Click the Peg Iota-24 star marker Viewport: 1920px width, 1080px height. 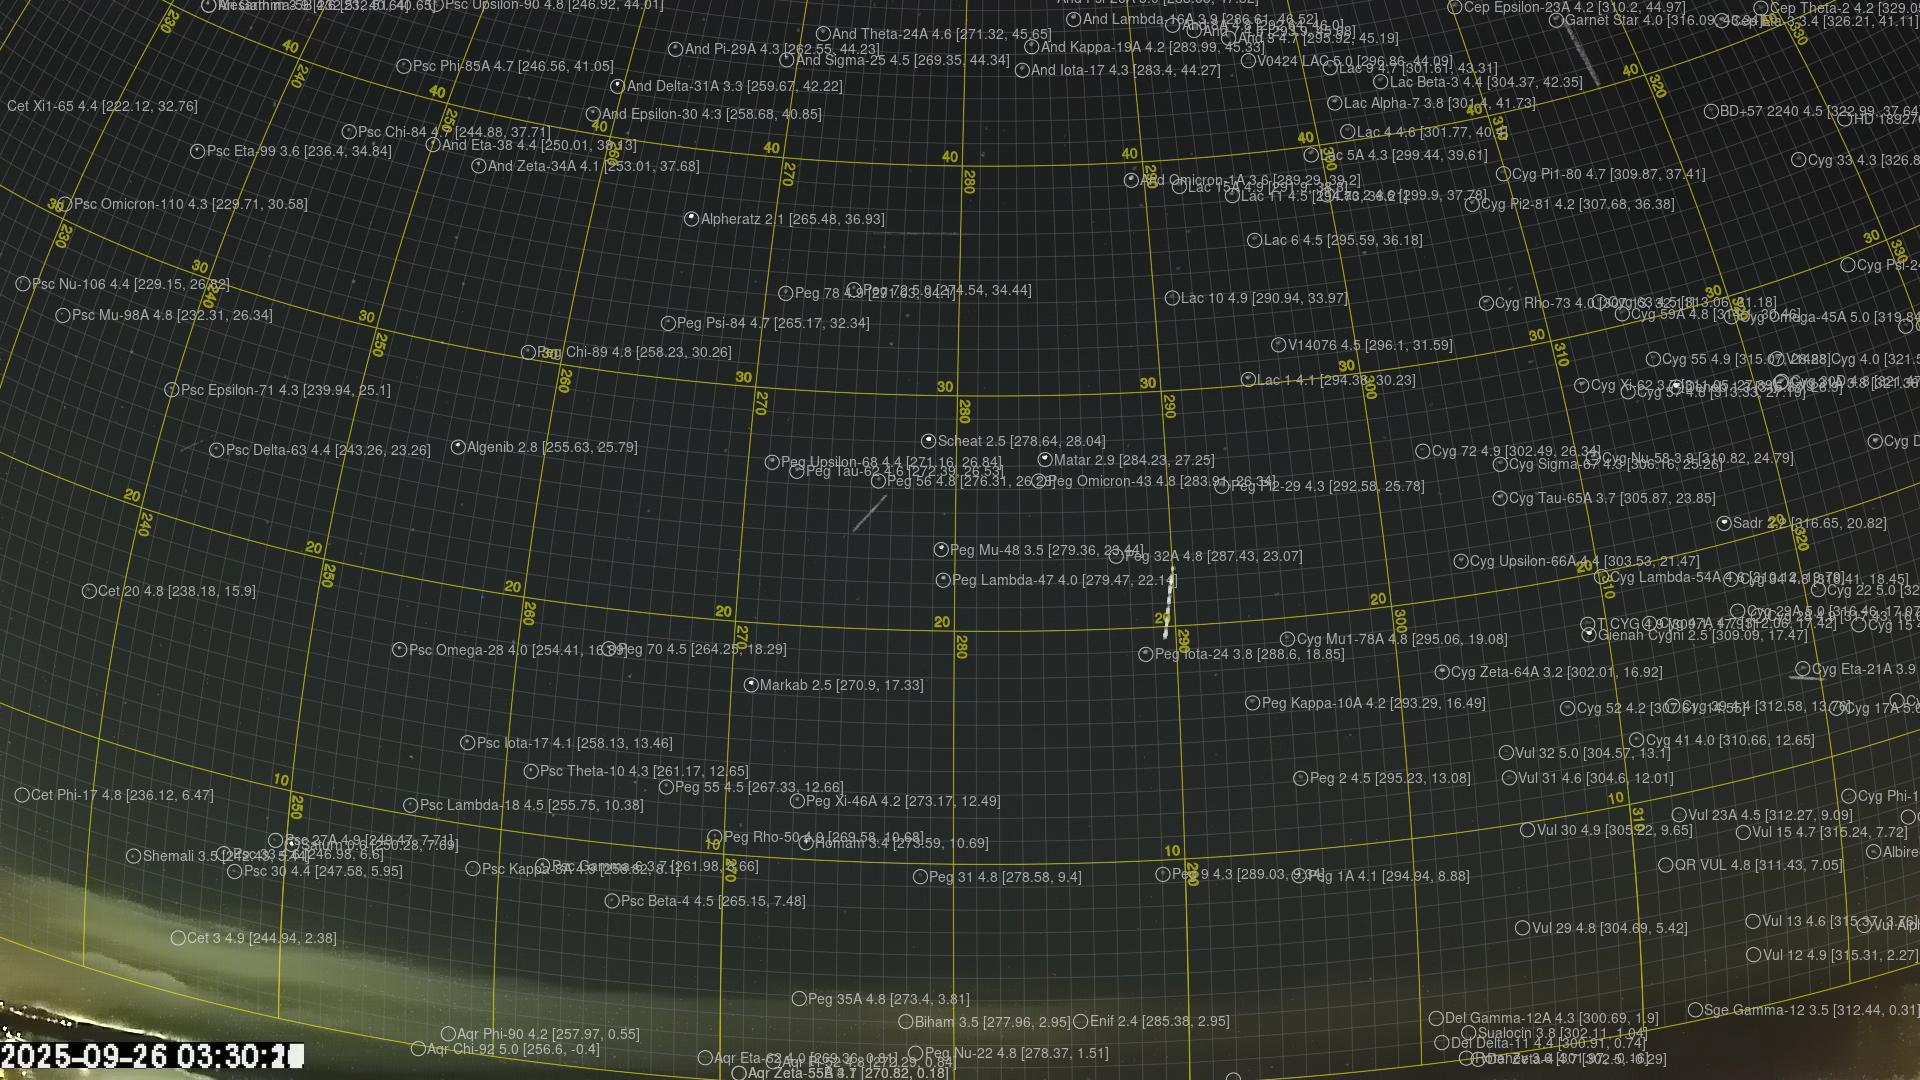coord(1146,654)
